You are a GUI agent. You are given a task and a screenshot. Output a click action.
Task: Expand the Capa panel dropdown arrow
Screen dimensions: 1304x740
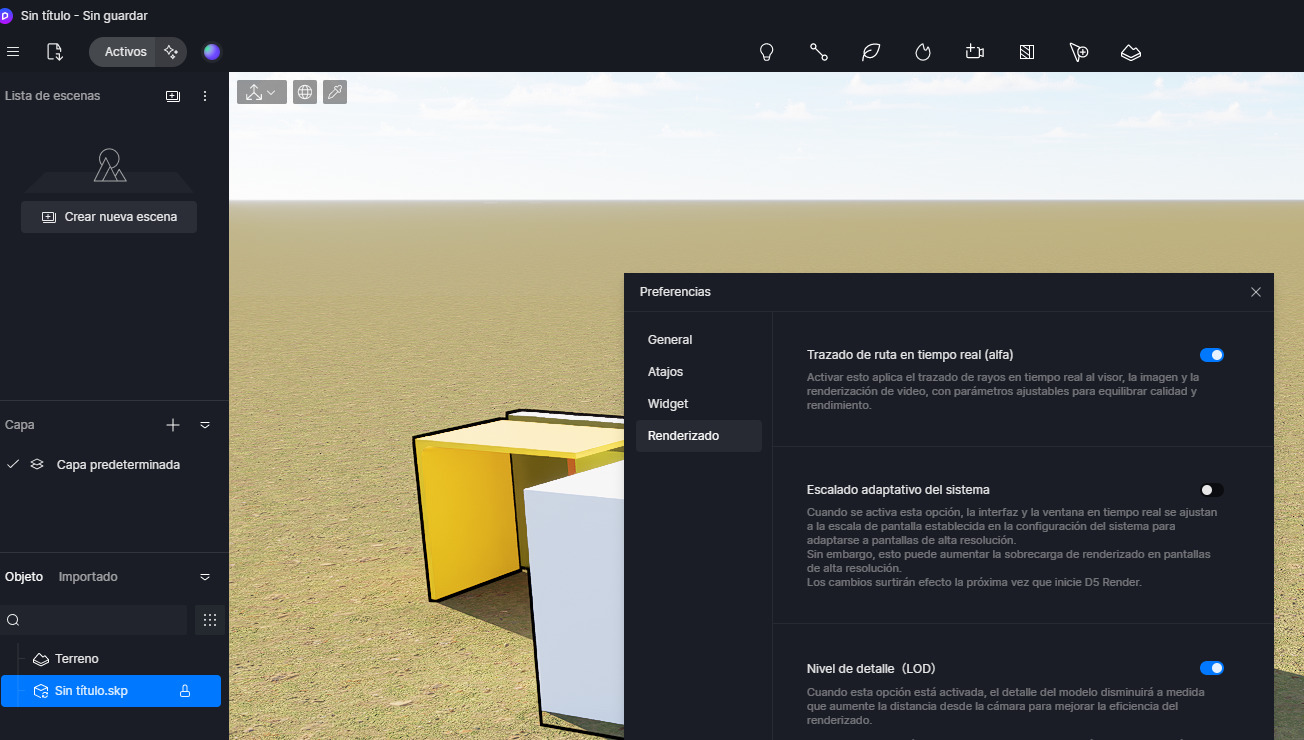tap(205, 425)
